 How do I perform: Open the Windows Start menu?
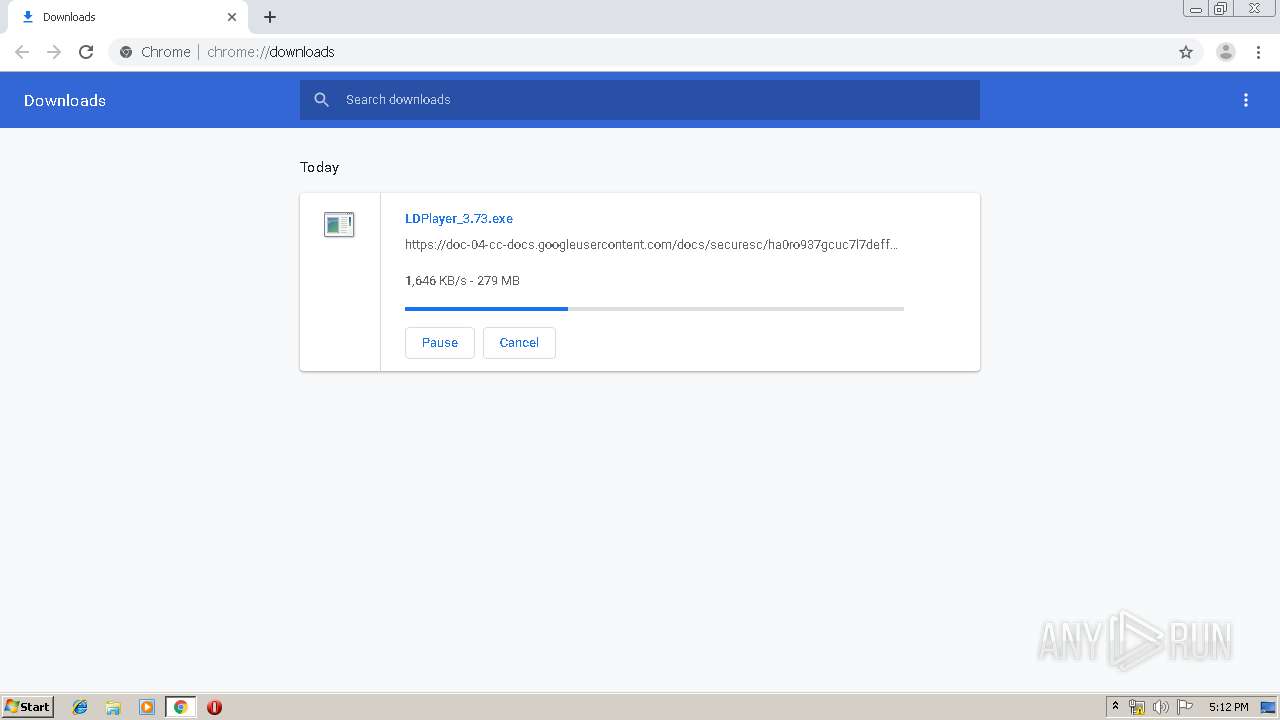[28, 707]
